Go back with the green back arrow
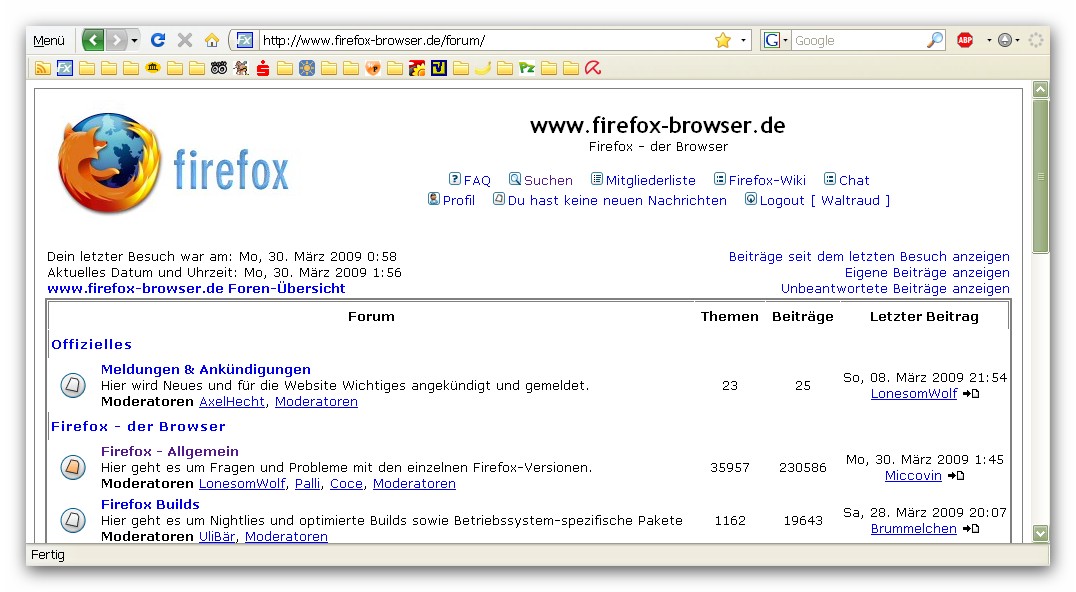Screen dimensions: 1076x592 (93, 40)
